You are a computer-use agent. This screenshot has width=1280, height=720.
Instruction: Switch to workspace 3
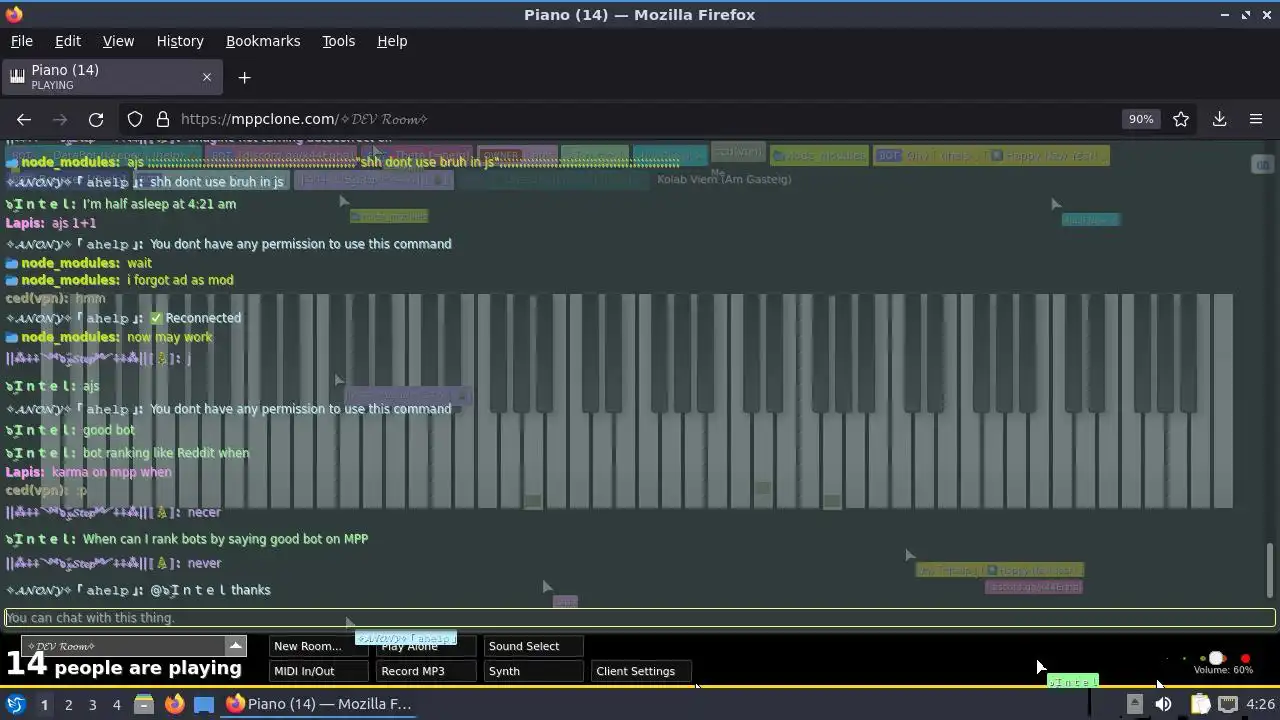click(x=92, y=704)
